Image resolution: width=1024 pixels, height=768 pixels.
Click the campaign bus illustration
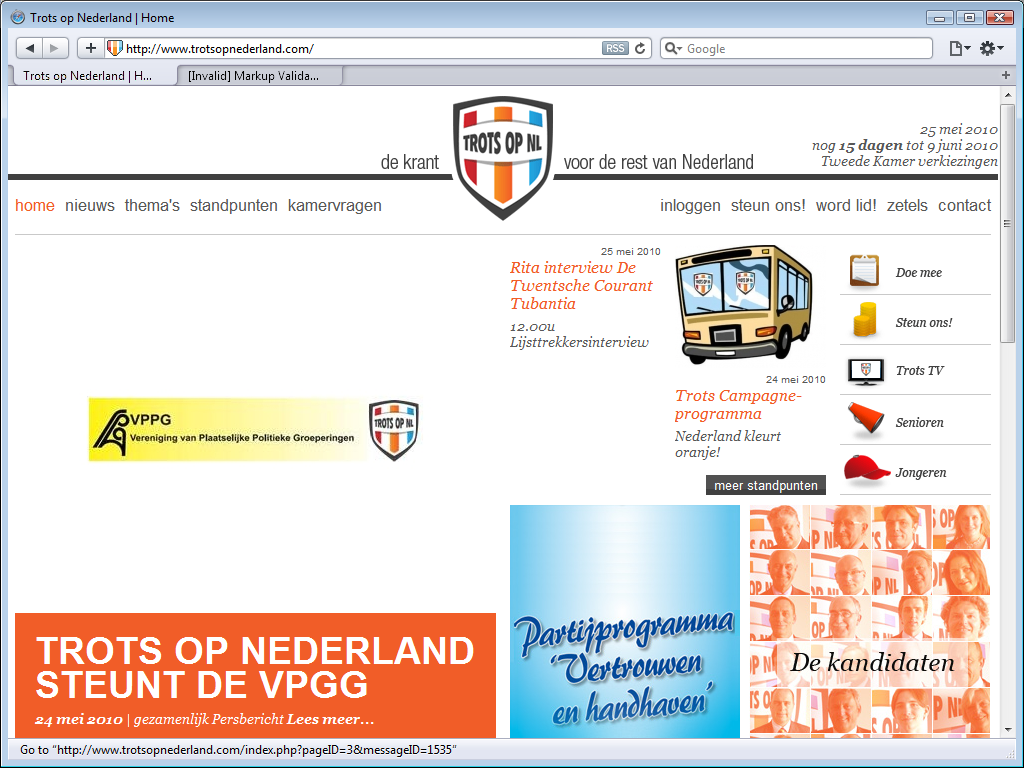744,304
